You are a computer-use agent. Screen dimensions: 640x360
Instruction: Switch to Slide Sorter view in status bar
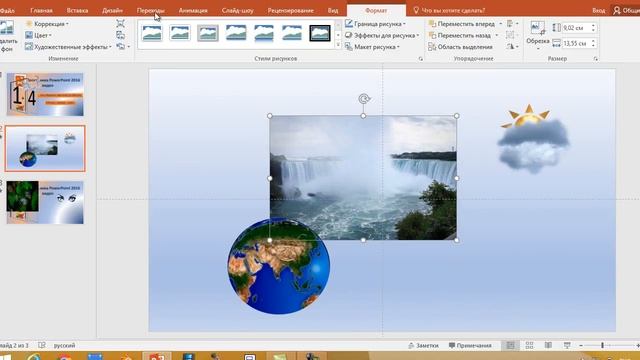[x=529, y=346]
